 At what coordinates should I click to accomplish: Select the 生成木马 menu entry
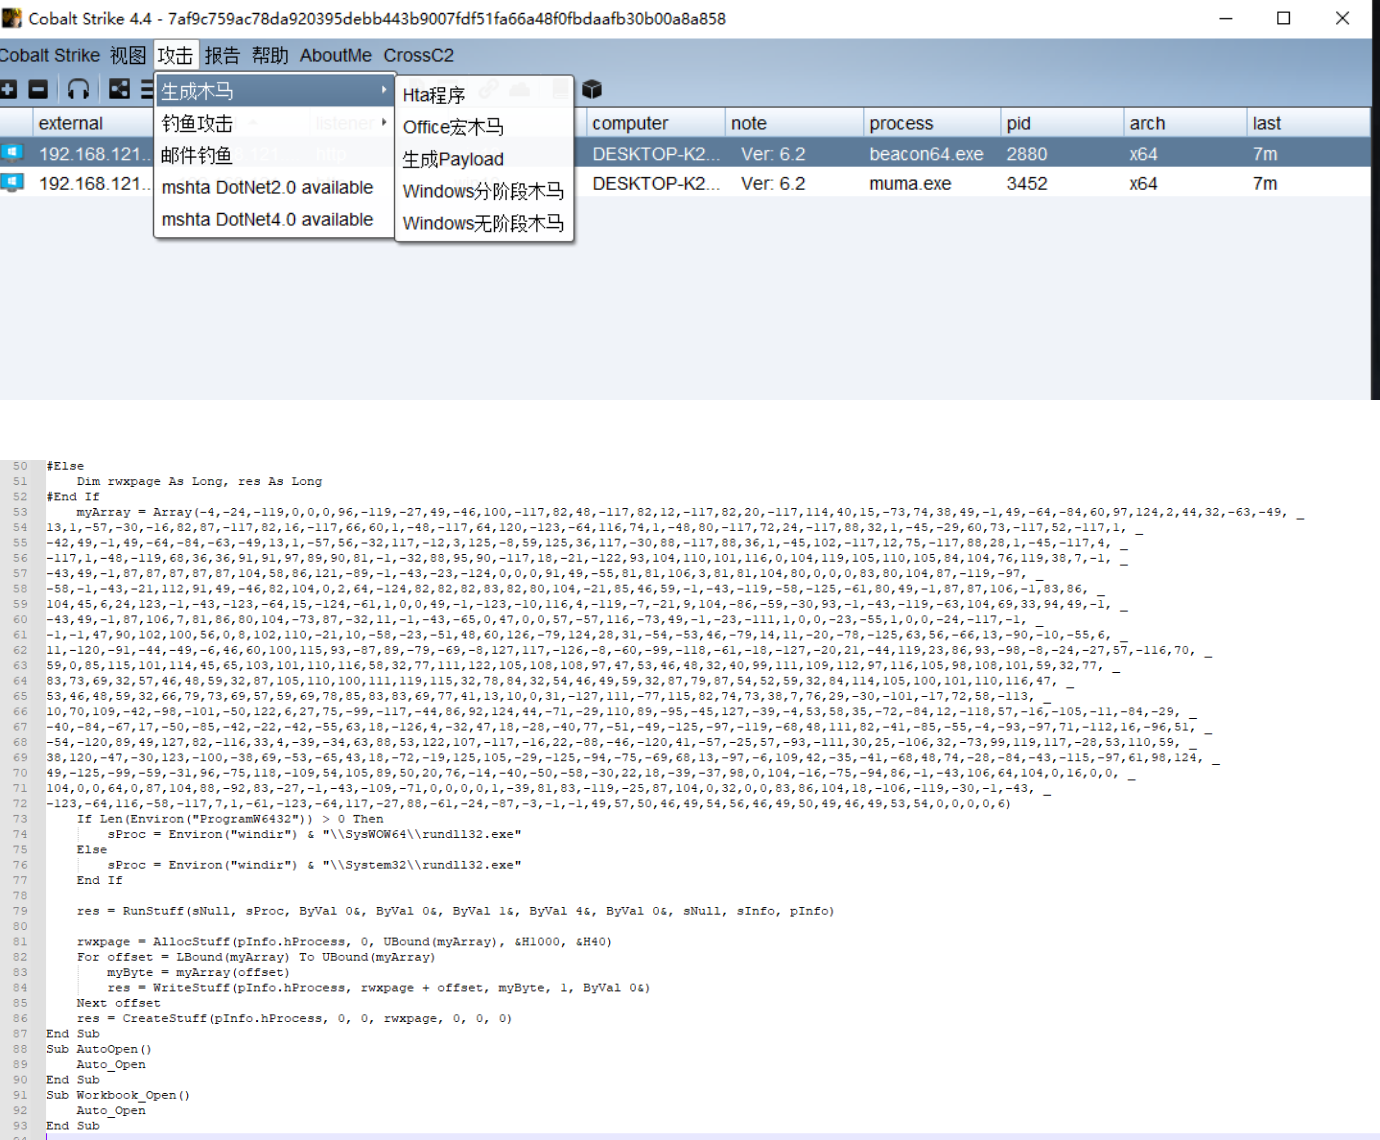tap(275, 91)
